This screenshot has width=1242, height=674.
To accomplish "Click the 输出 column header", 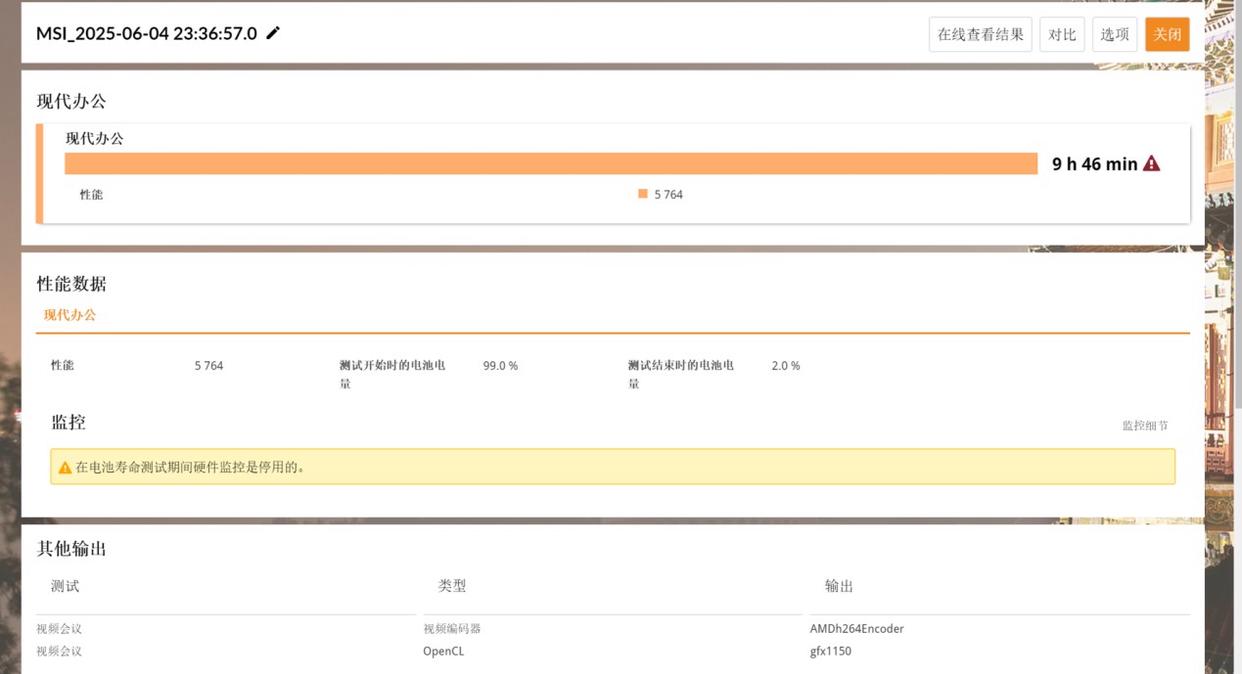I will pos(839,586).
